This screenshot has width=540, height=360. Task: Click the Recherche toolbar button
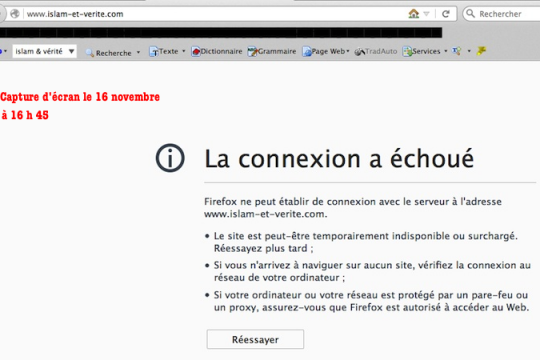coord(109,53)
